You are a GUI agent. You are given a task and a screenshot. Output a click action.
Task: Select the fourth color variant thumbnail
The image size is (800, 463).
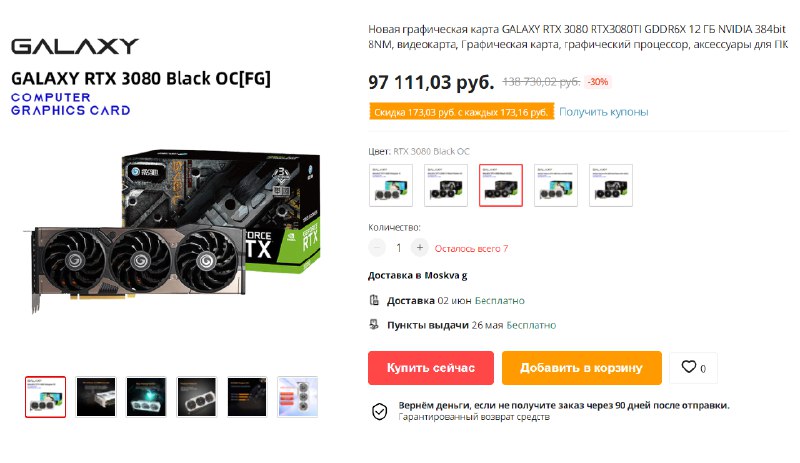coord(556,185)
